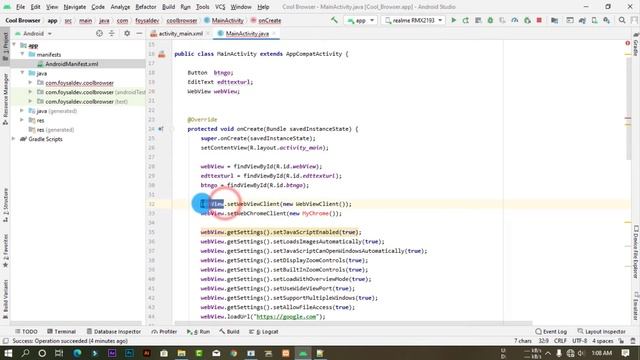Run the app with the green play button

[453, 20]
